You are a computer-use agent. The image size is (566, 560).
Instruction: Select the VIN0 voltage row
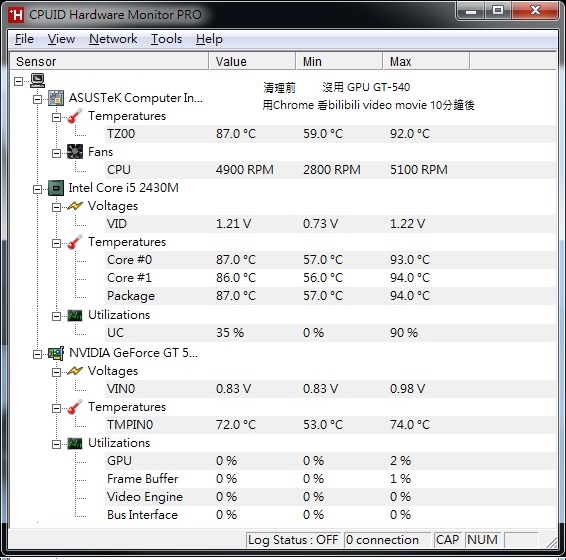(x=330, y=389)
